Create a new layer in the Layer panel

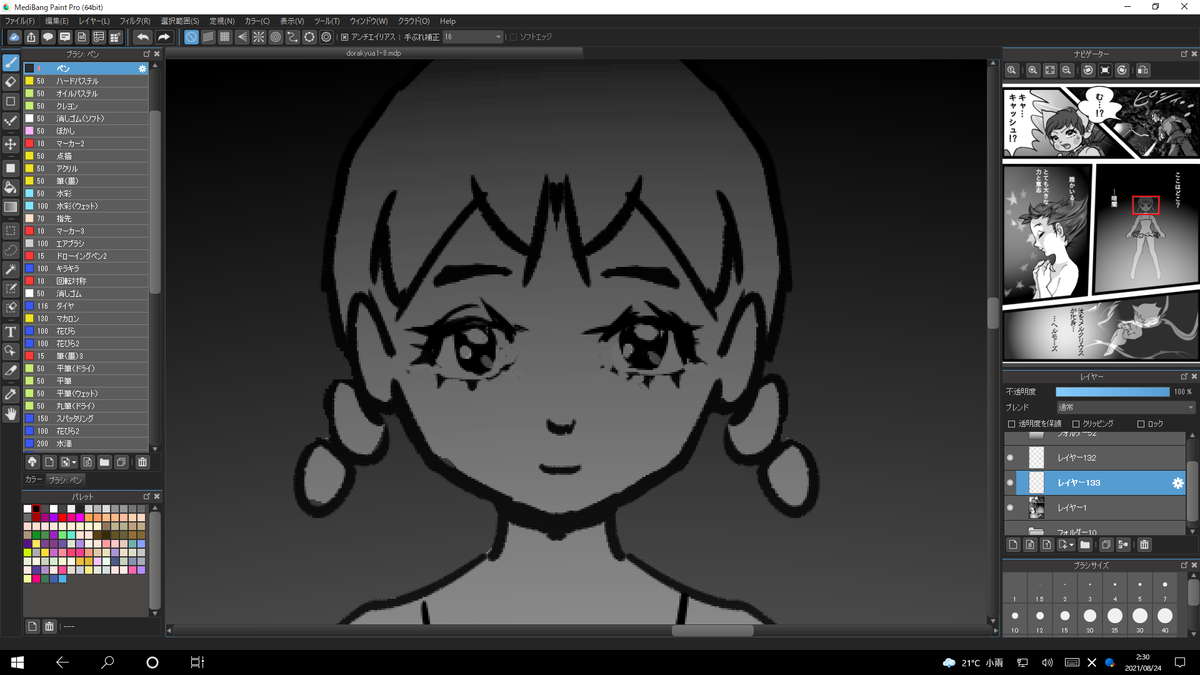(x=1013, y=545)
